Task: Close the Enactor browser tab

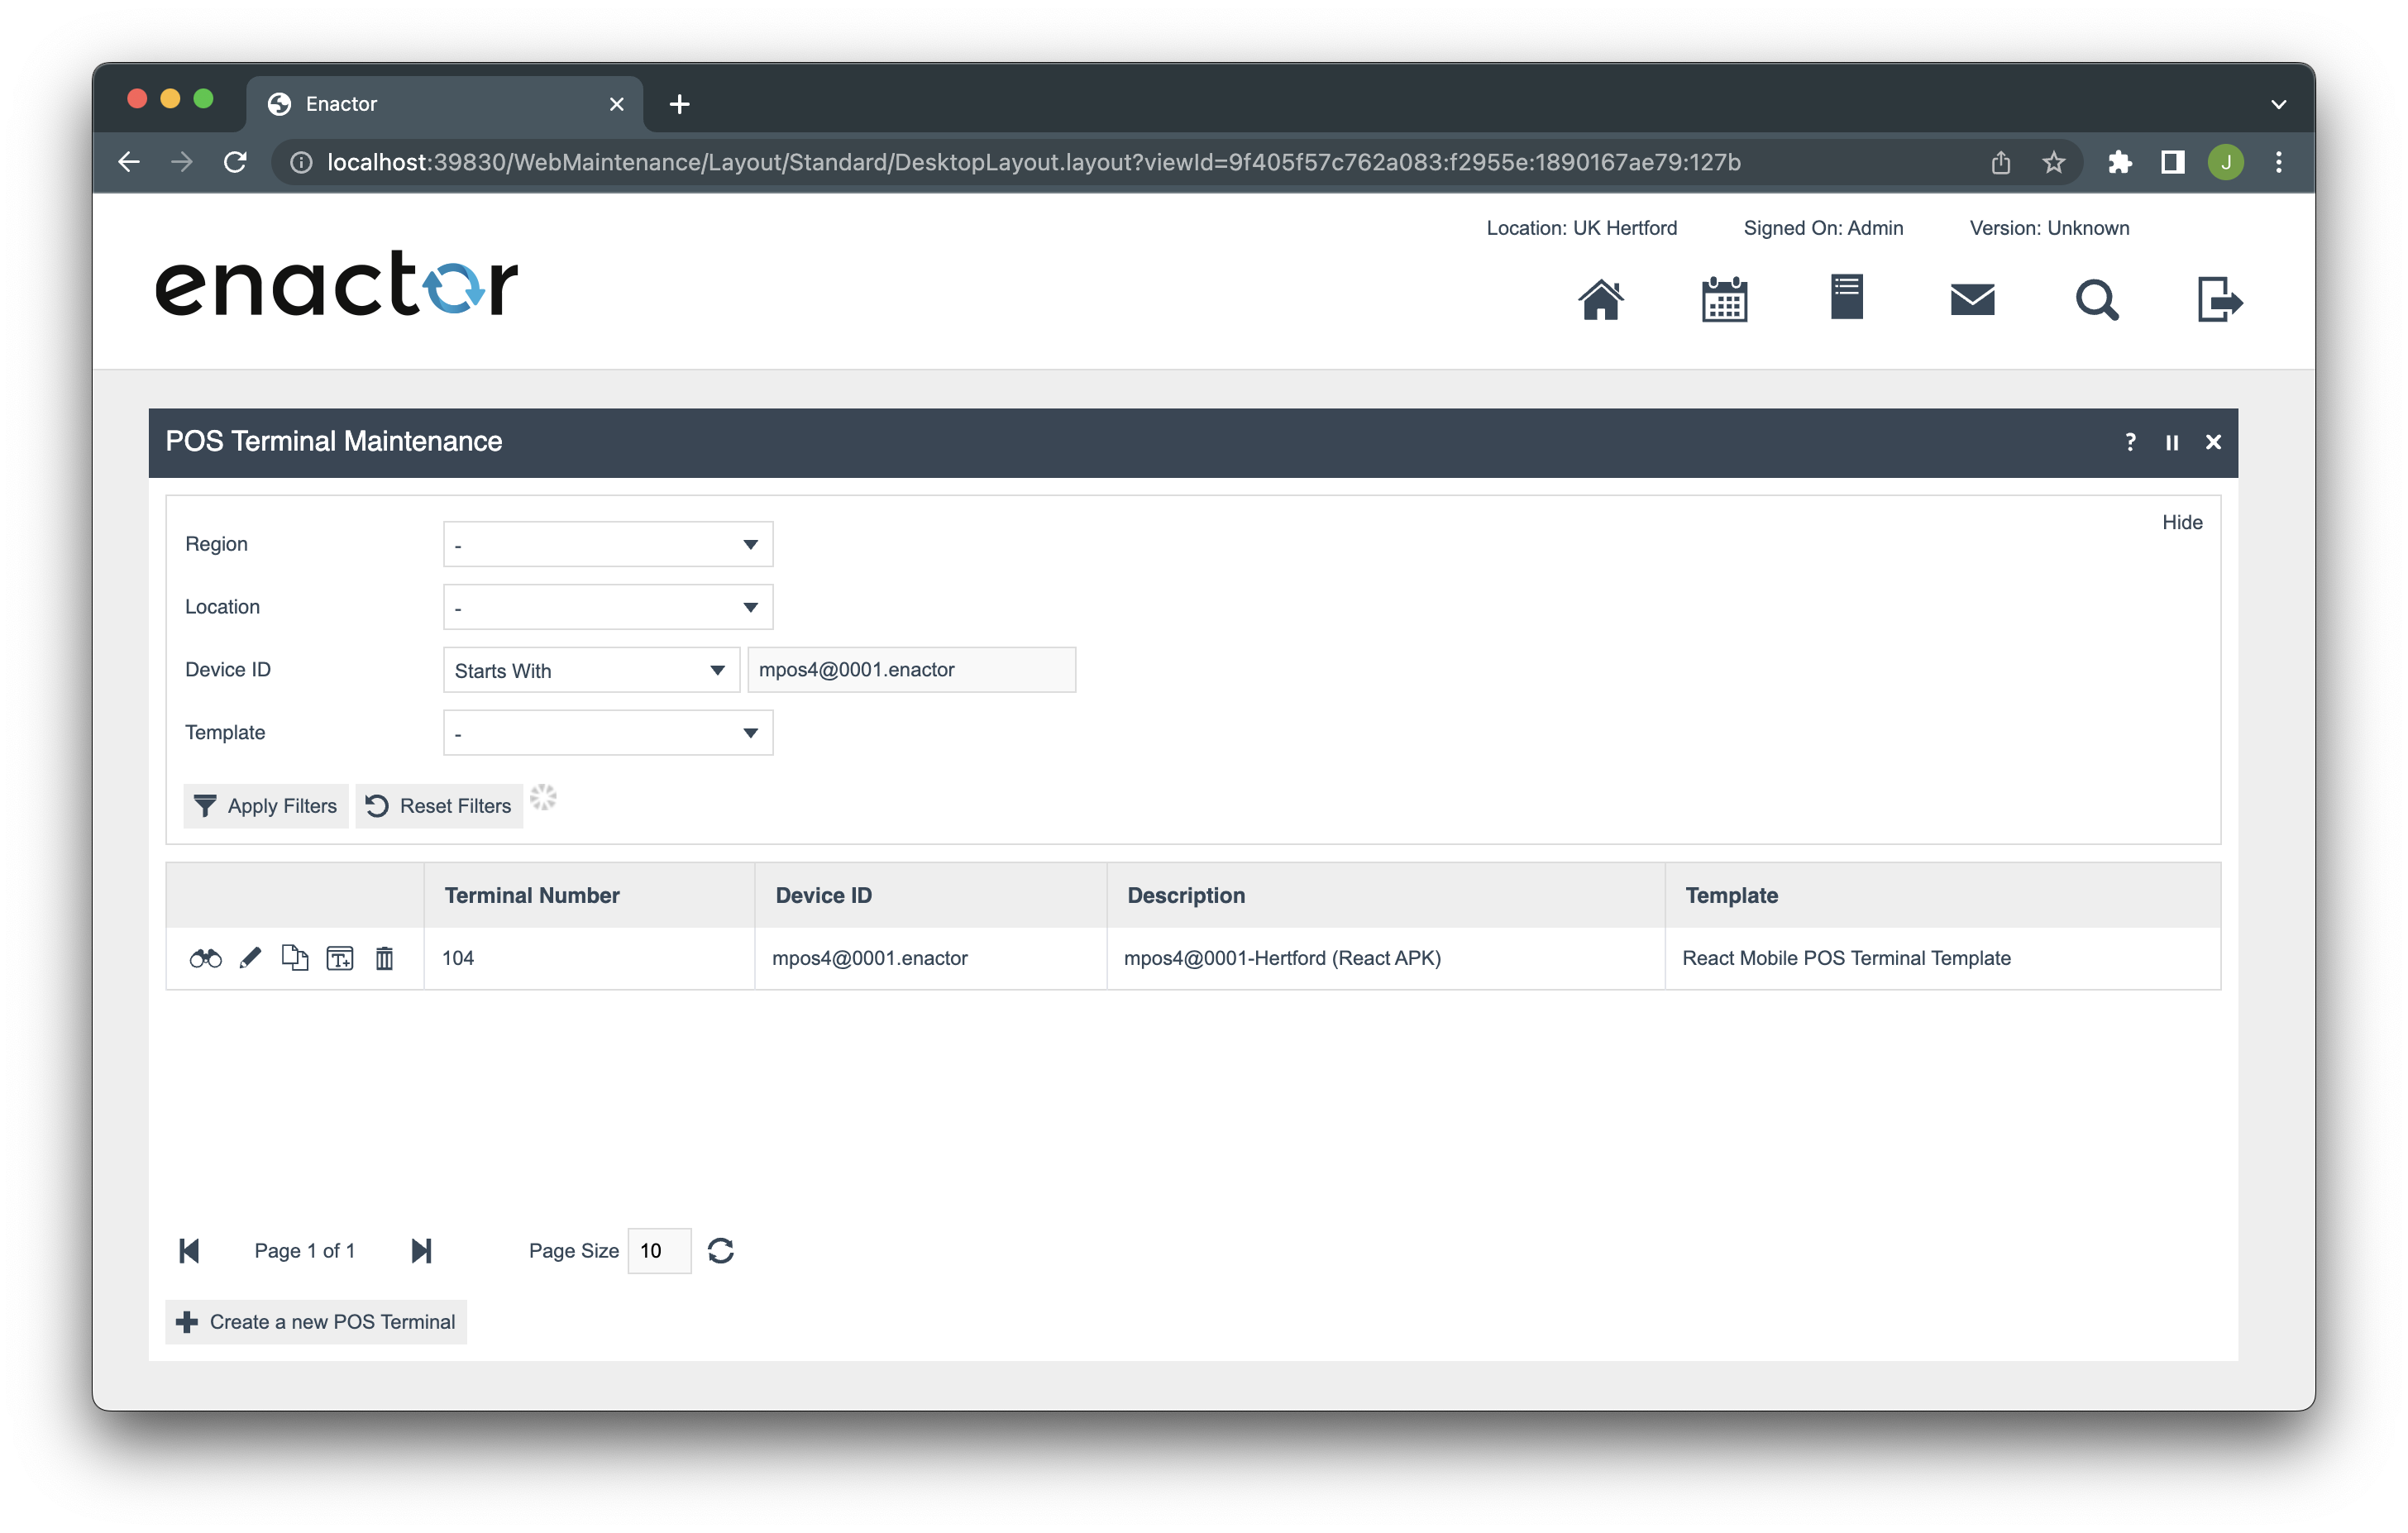Action: [616, 104]
